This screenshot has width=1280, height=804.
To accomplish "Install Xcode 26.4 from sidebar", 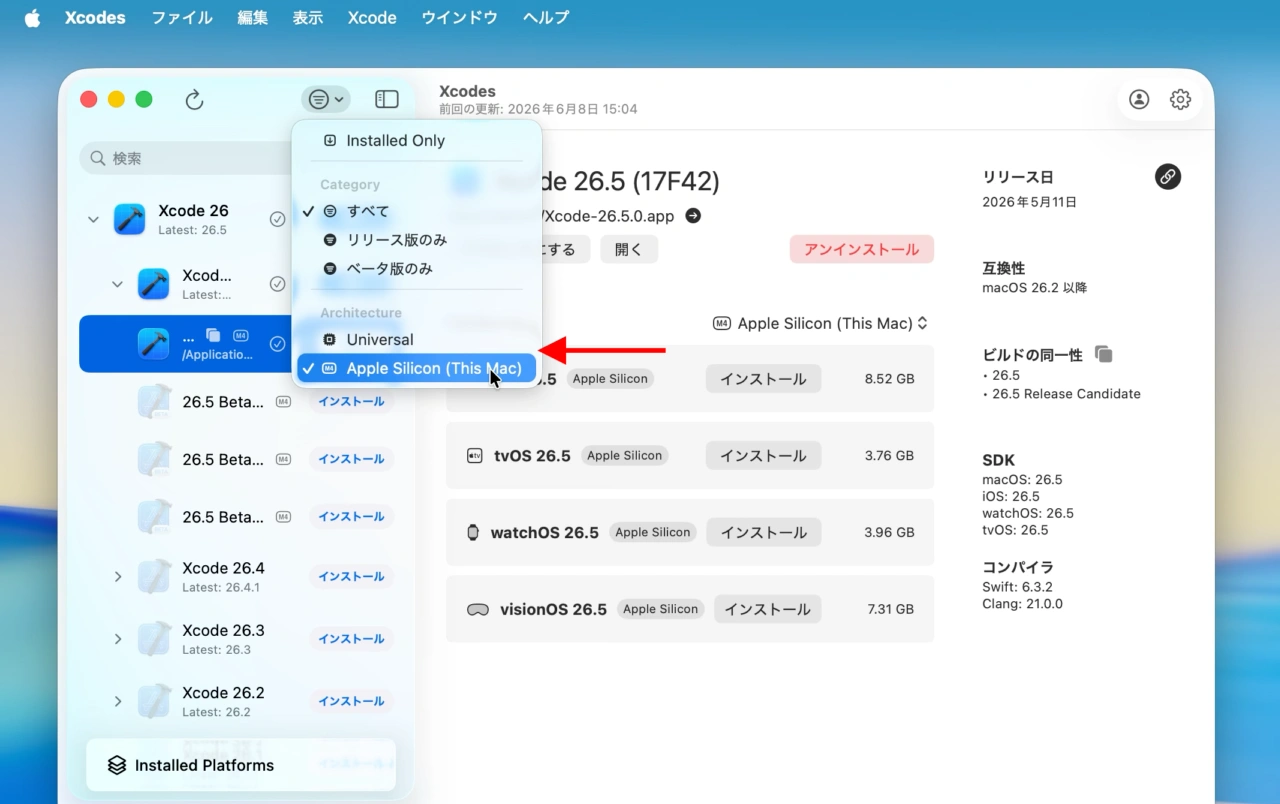I will pos(352,577).
